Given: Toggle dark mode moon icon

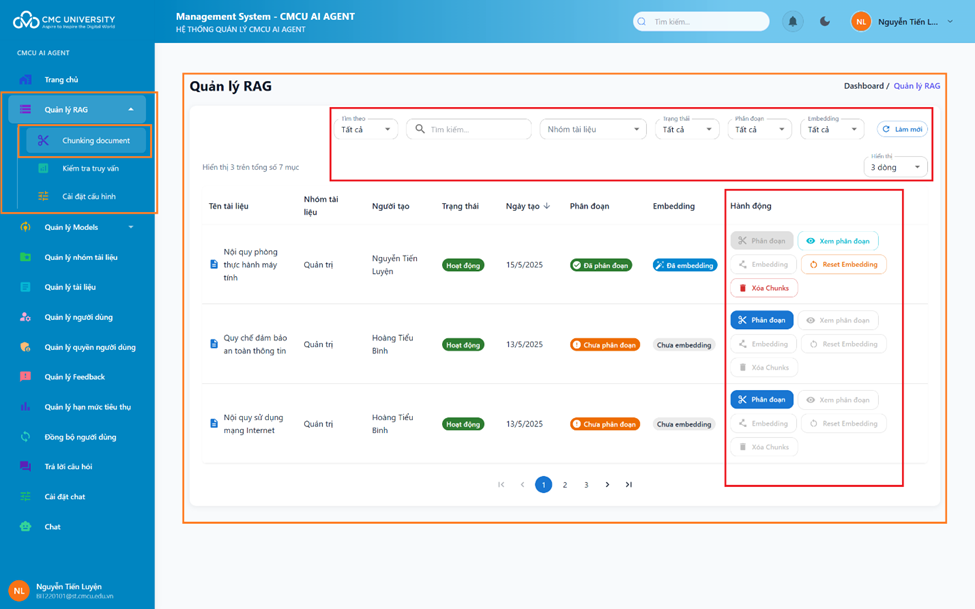Looking at the screenshot, I should [x=825, y=21].
